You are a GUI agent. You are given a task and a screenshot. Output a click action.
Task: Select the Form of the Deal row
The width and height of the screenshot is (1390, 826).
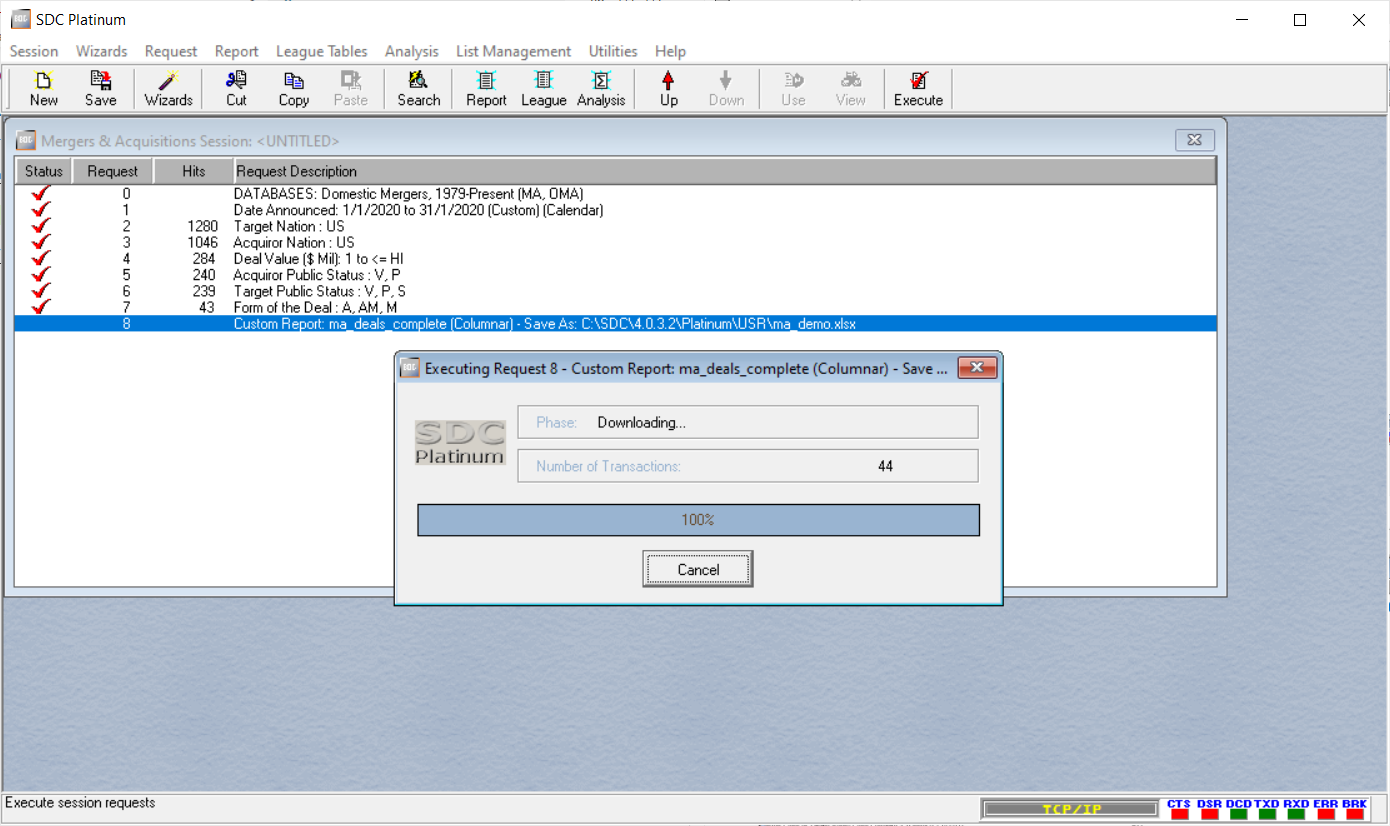(615, 307)
